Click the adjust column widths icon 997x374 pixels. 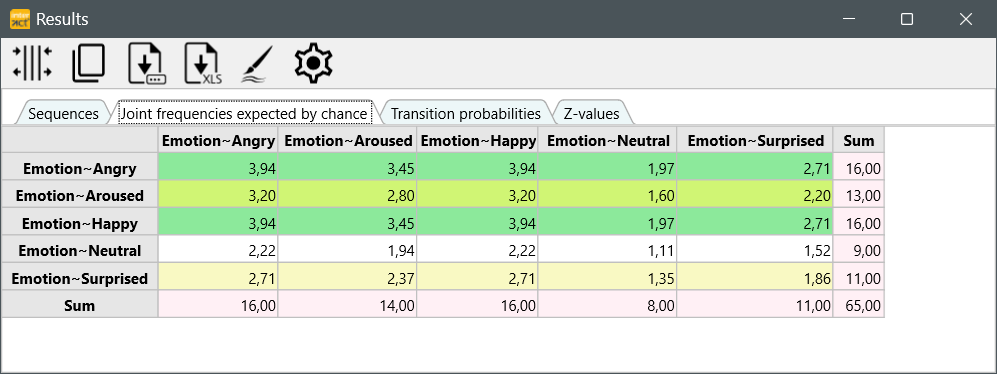click(32, 63)
